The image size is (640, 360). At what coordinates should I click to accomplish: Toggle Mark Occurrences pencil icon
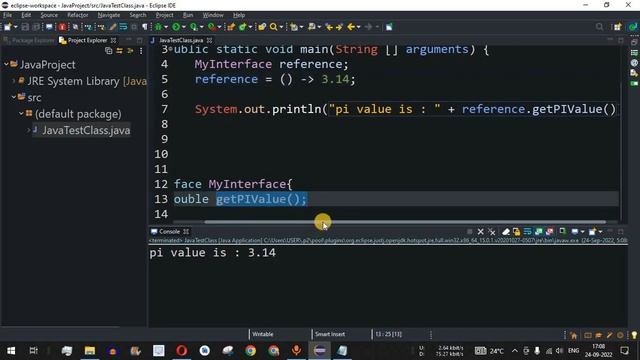click(x=112, y=27)
